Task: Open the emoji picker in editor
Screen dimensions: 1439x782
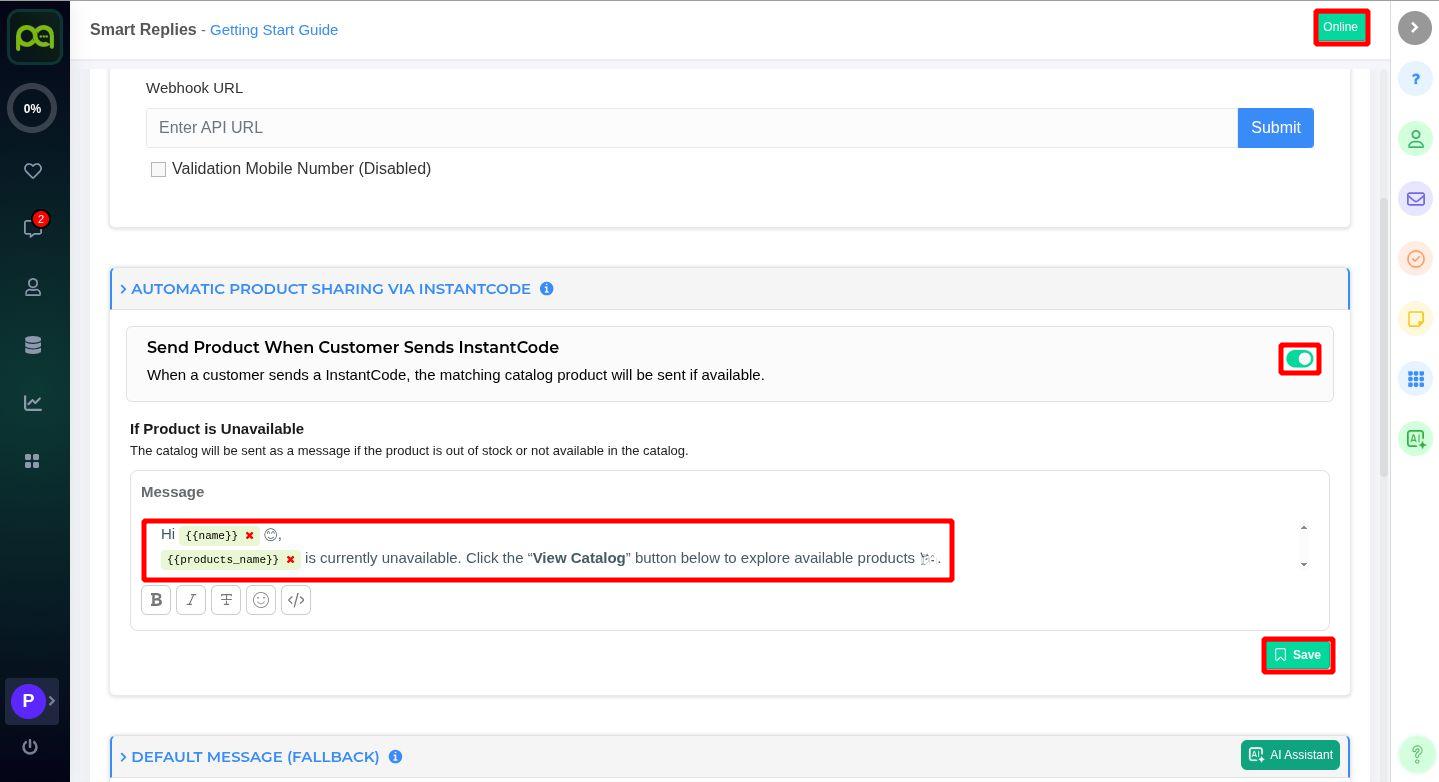Action: tap(261, 600)
